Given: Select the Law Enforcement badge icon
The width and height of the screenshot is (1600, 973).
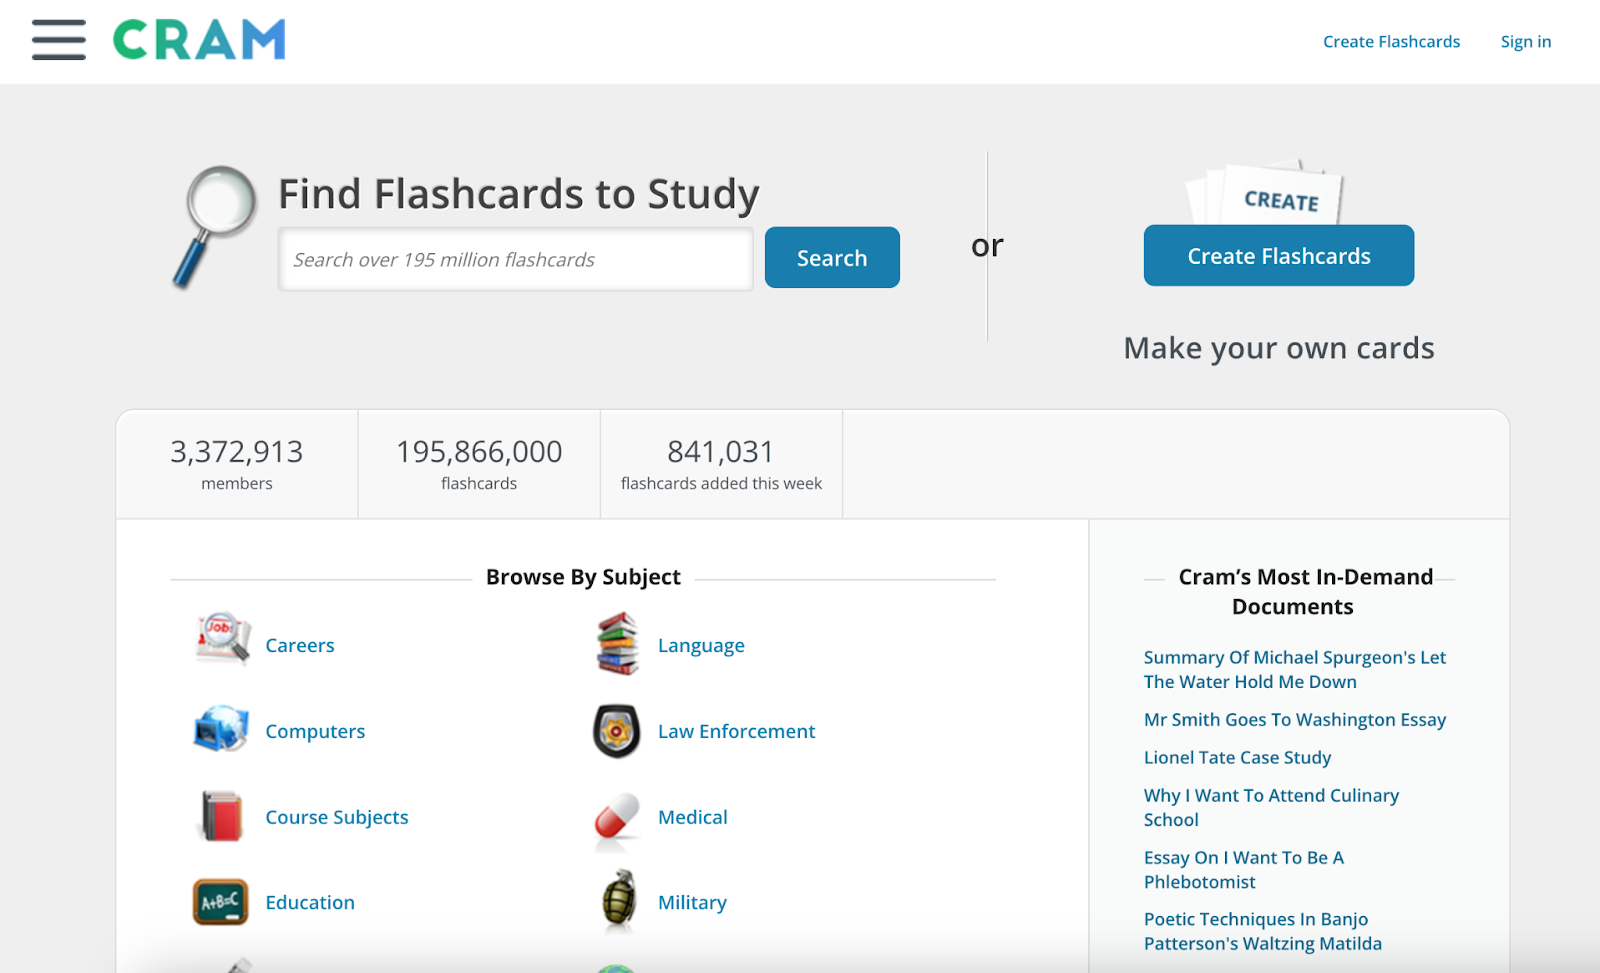Looking at the screenshot, I should click(614, 728).
